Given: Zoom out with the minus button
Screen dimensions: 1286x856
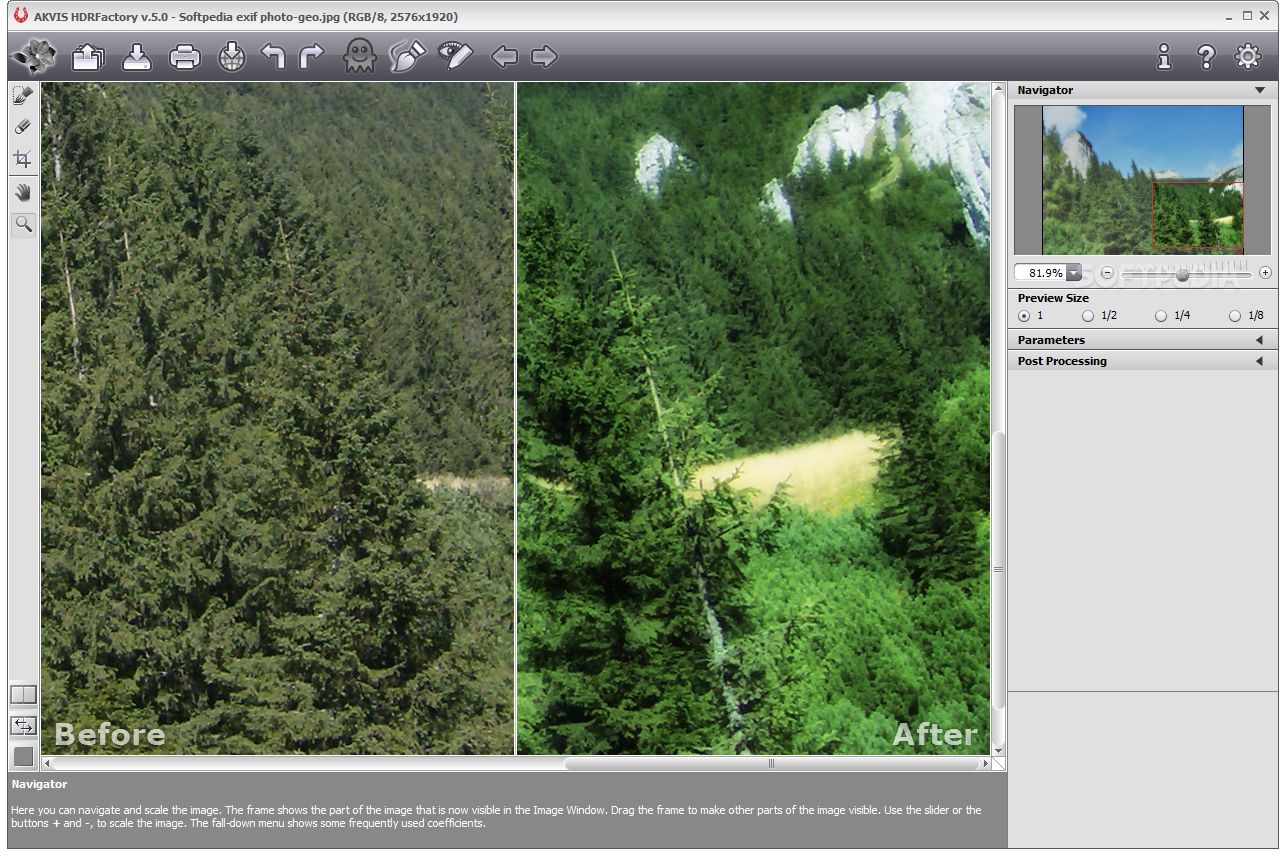Looking at the screenshot, I should pyautogui.click(x=1107, y=273).
